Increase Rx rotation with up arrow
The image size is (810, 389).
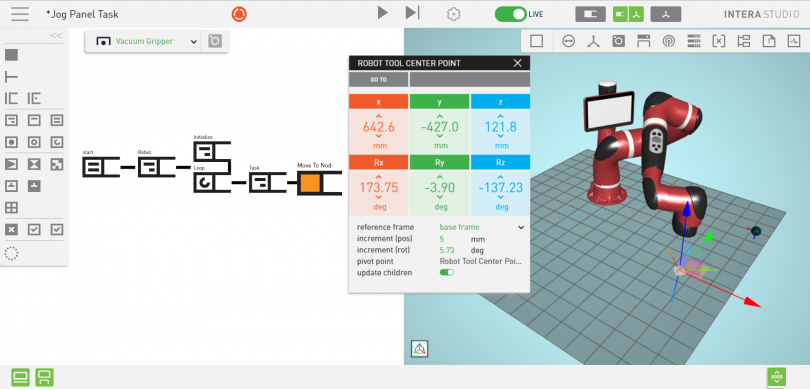(379, 178)
